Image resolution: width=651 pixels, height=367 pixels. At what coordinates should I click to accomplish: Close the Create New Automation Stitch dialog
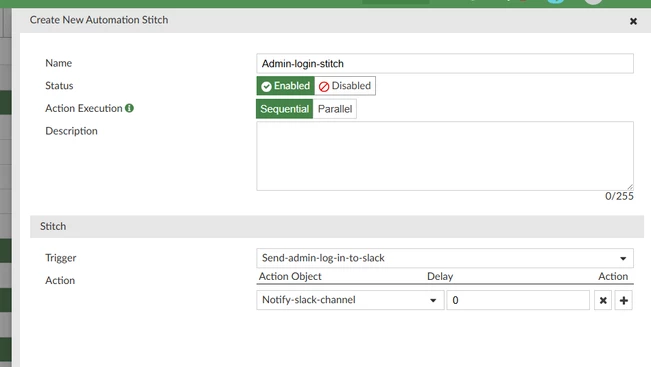[633, 21]
